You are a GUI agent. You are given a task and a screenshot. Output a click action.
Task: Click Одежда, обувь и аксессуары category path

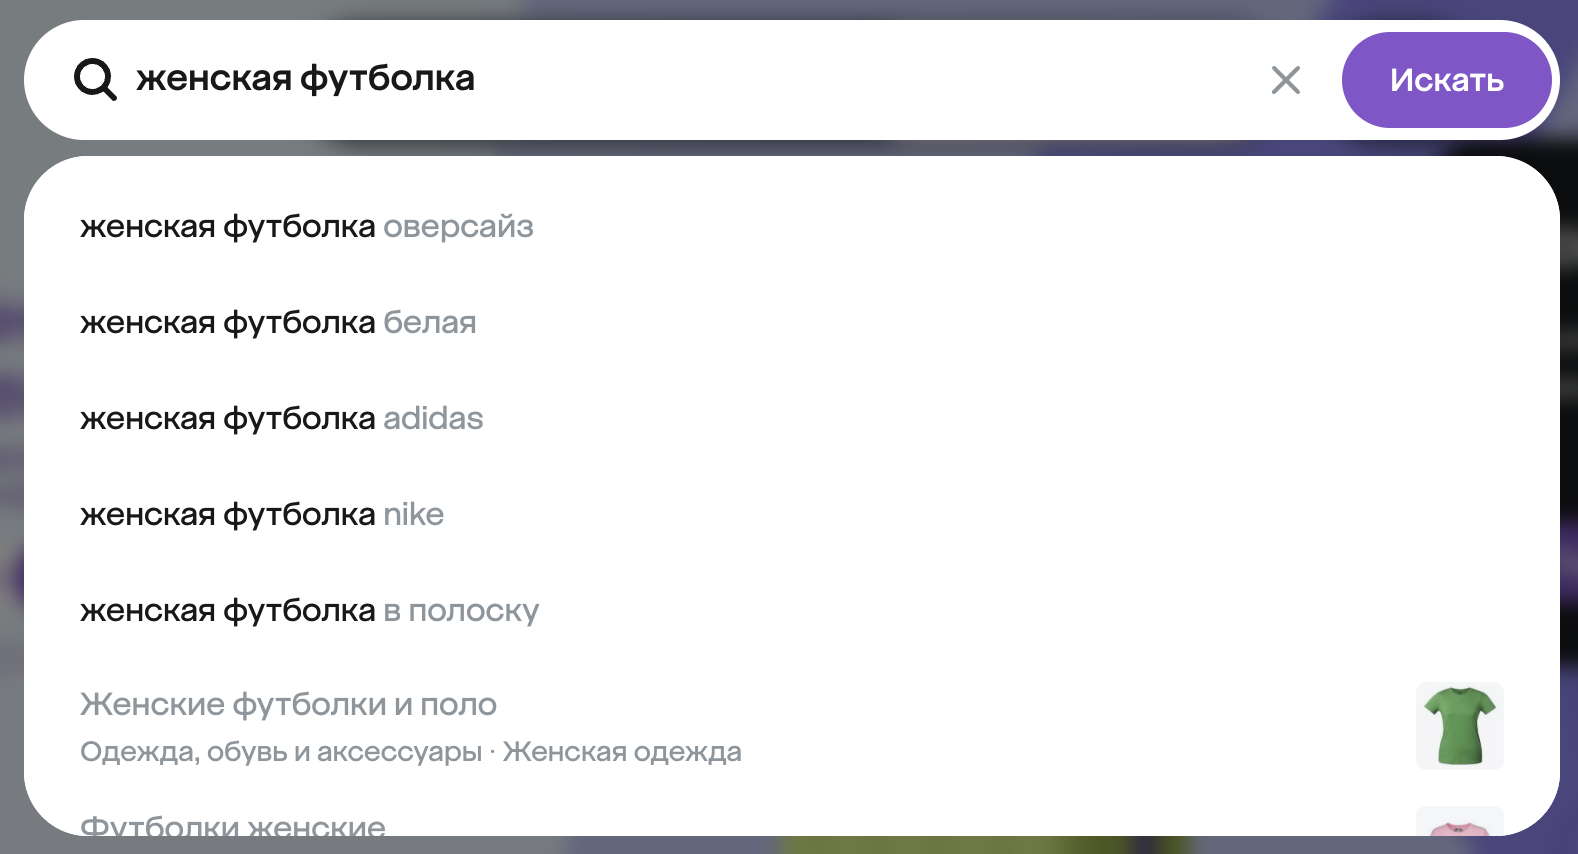[281, 752]
